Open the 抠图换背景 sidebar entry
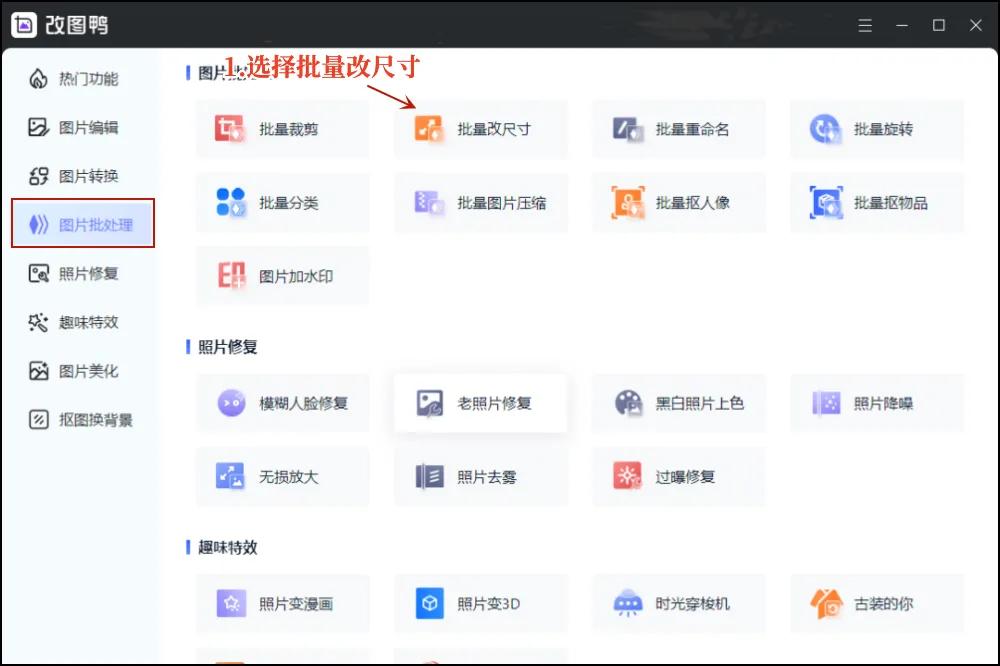This screenshot has width=1000, height=666. pyautogui.click(x=84, y=419)
